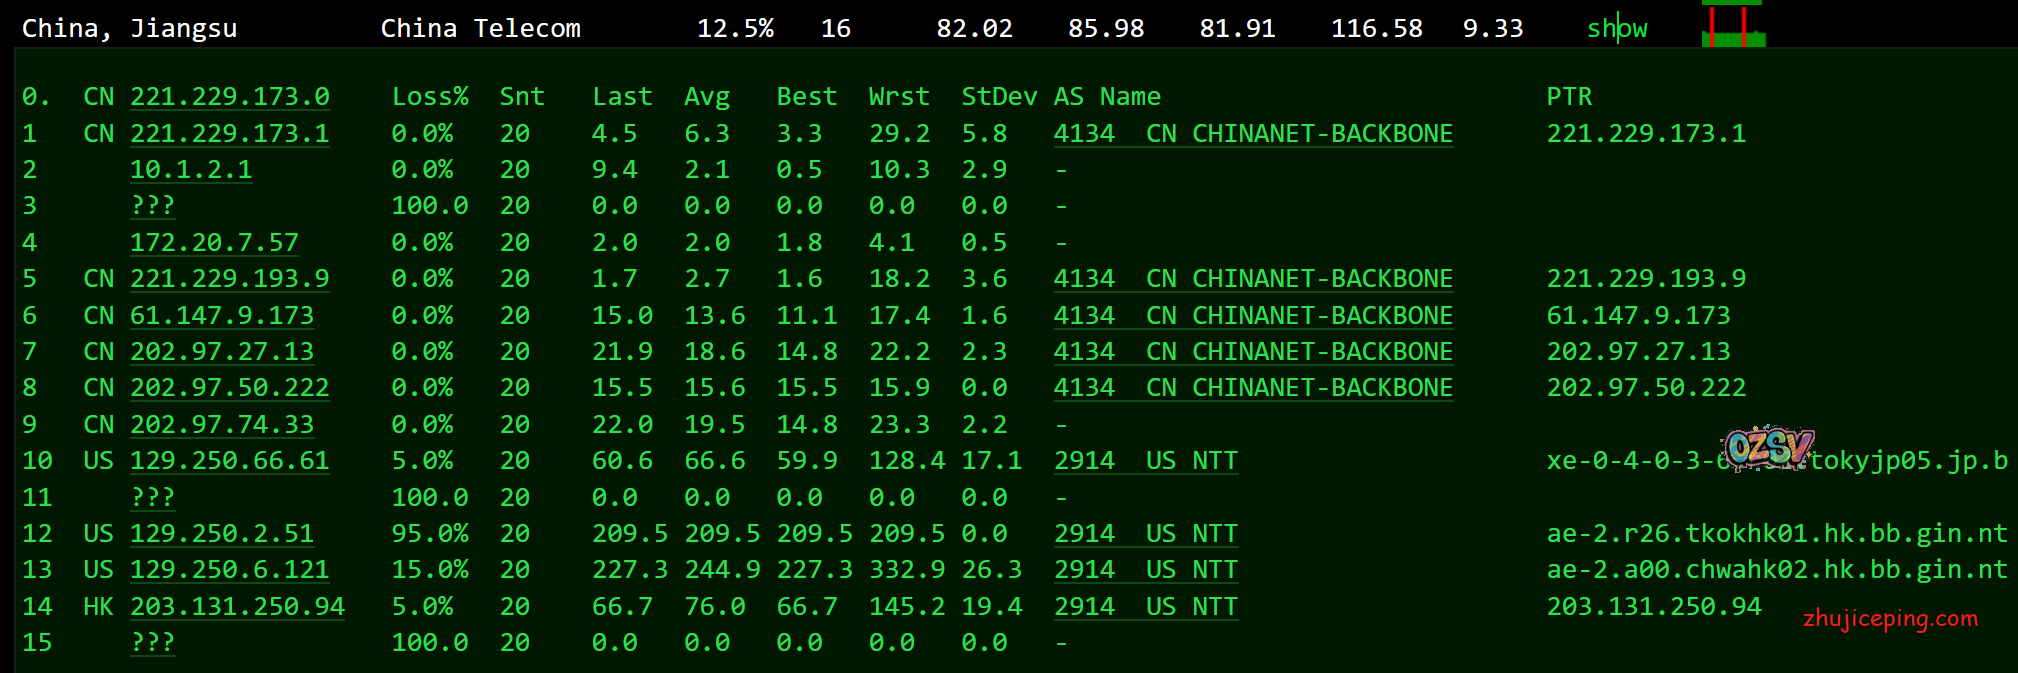Click the 10.1.2.1 address link
Screen dimensions: 2018x673
coord(190,170)
